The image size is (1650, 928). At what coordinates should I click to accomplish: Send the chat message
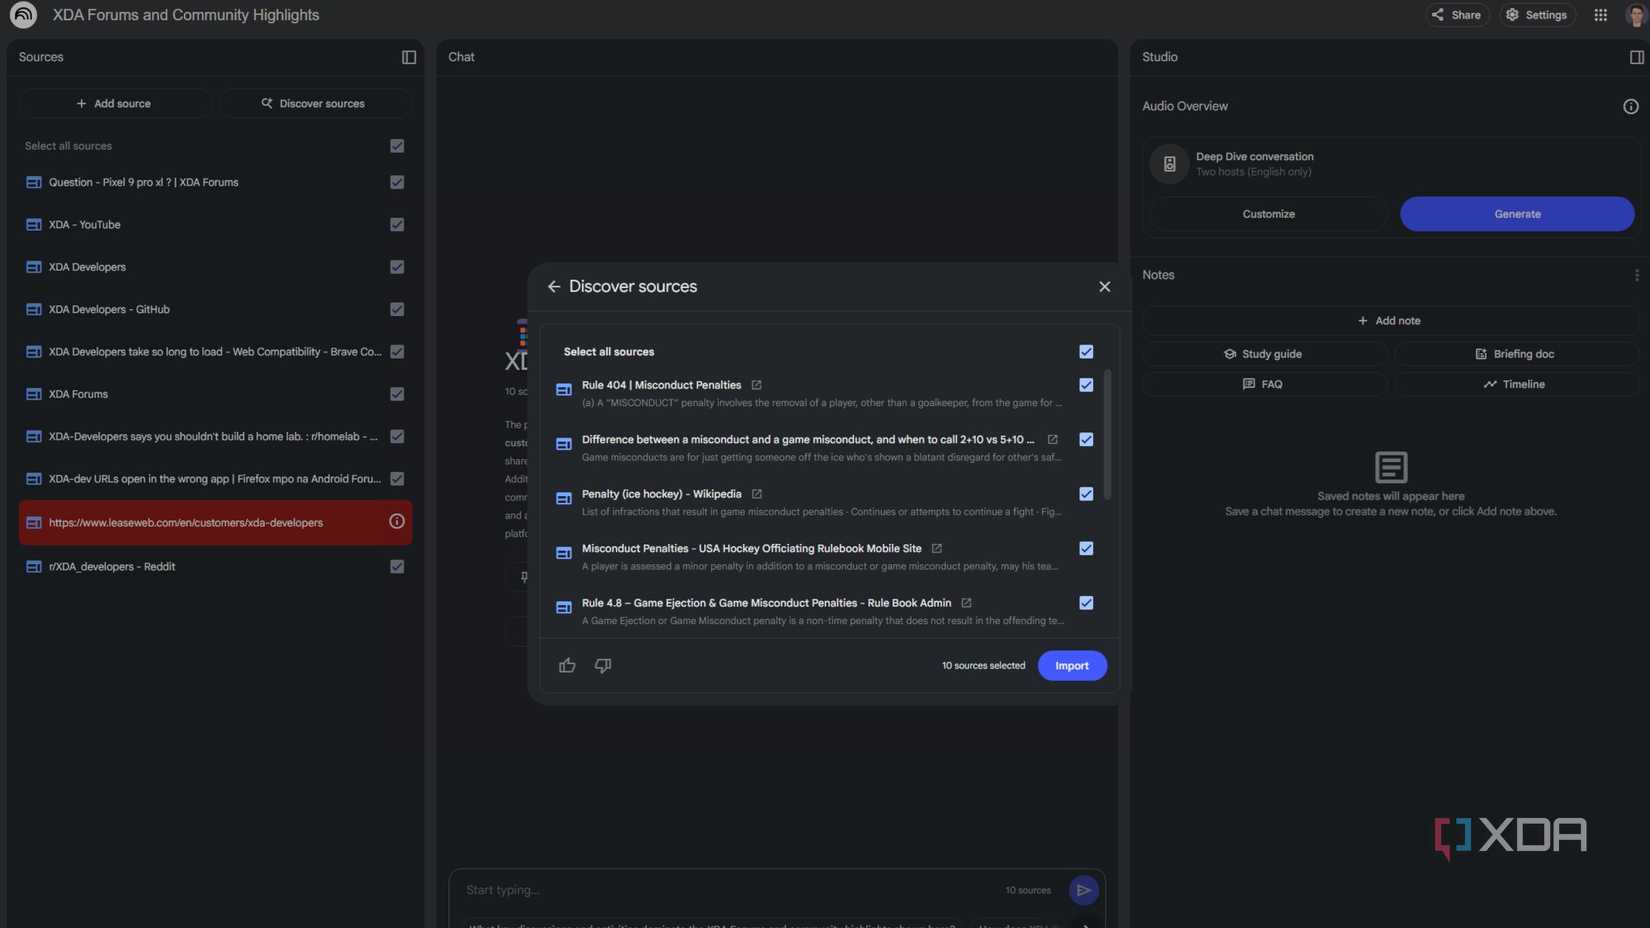tap(1083, 890)
